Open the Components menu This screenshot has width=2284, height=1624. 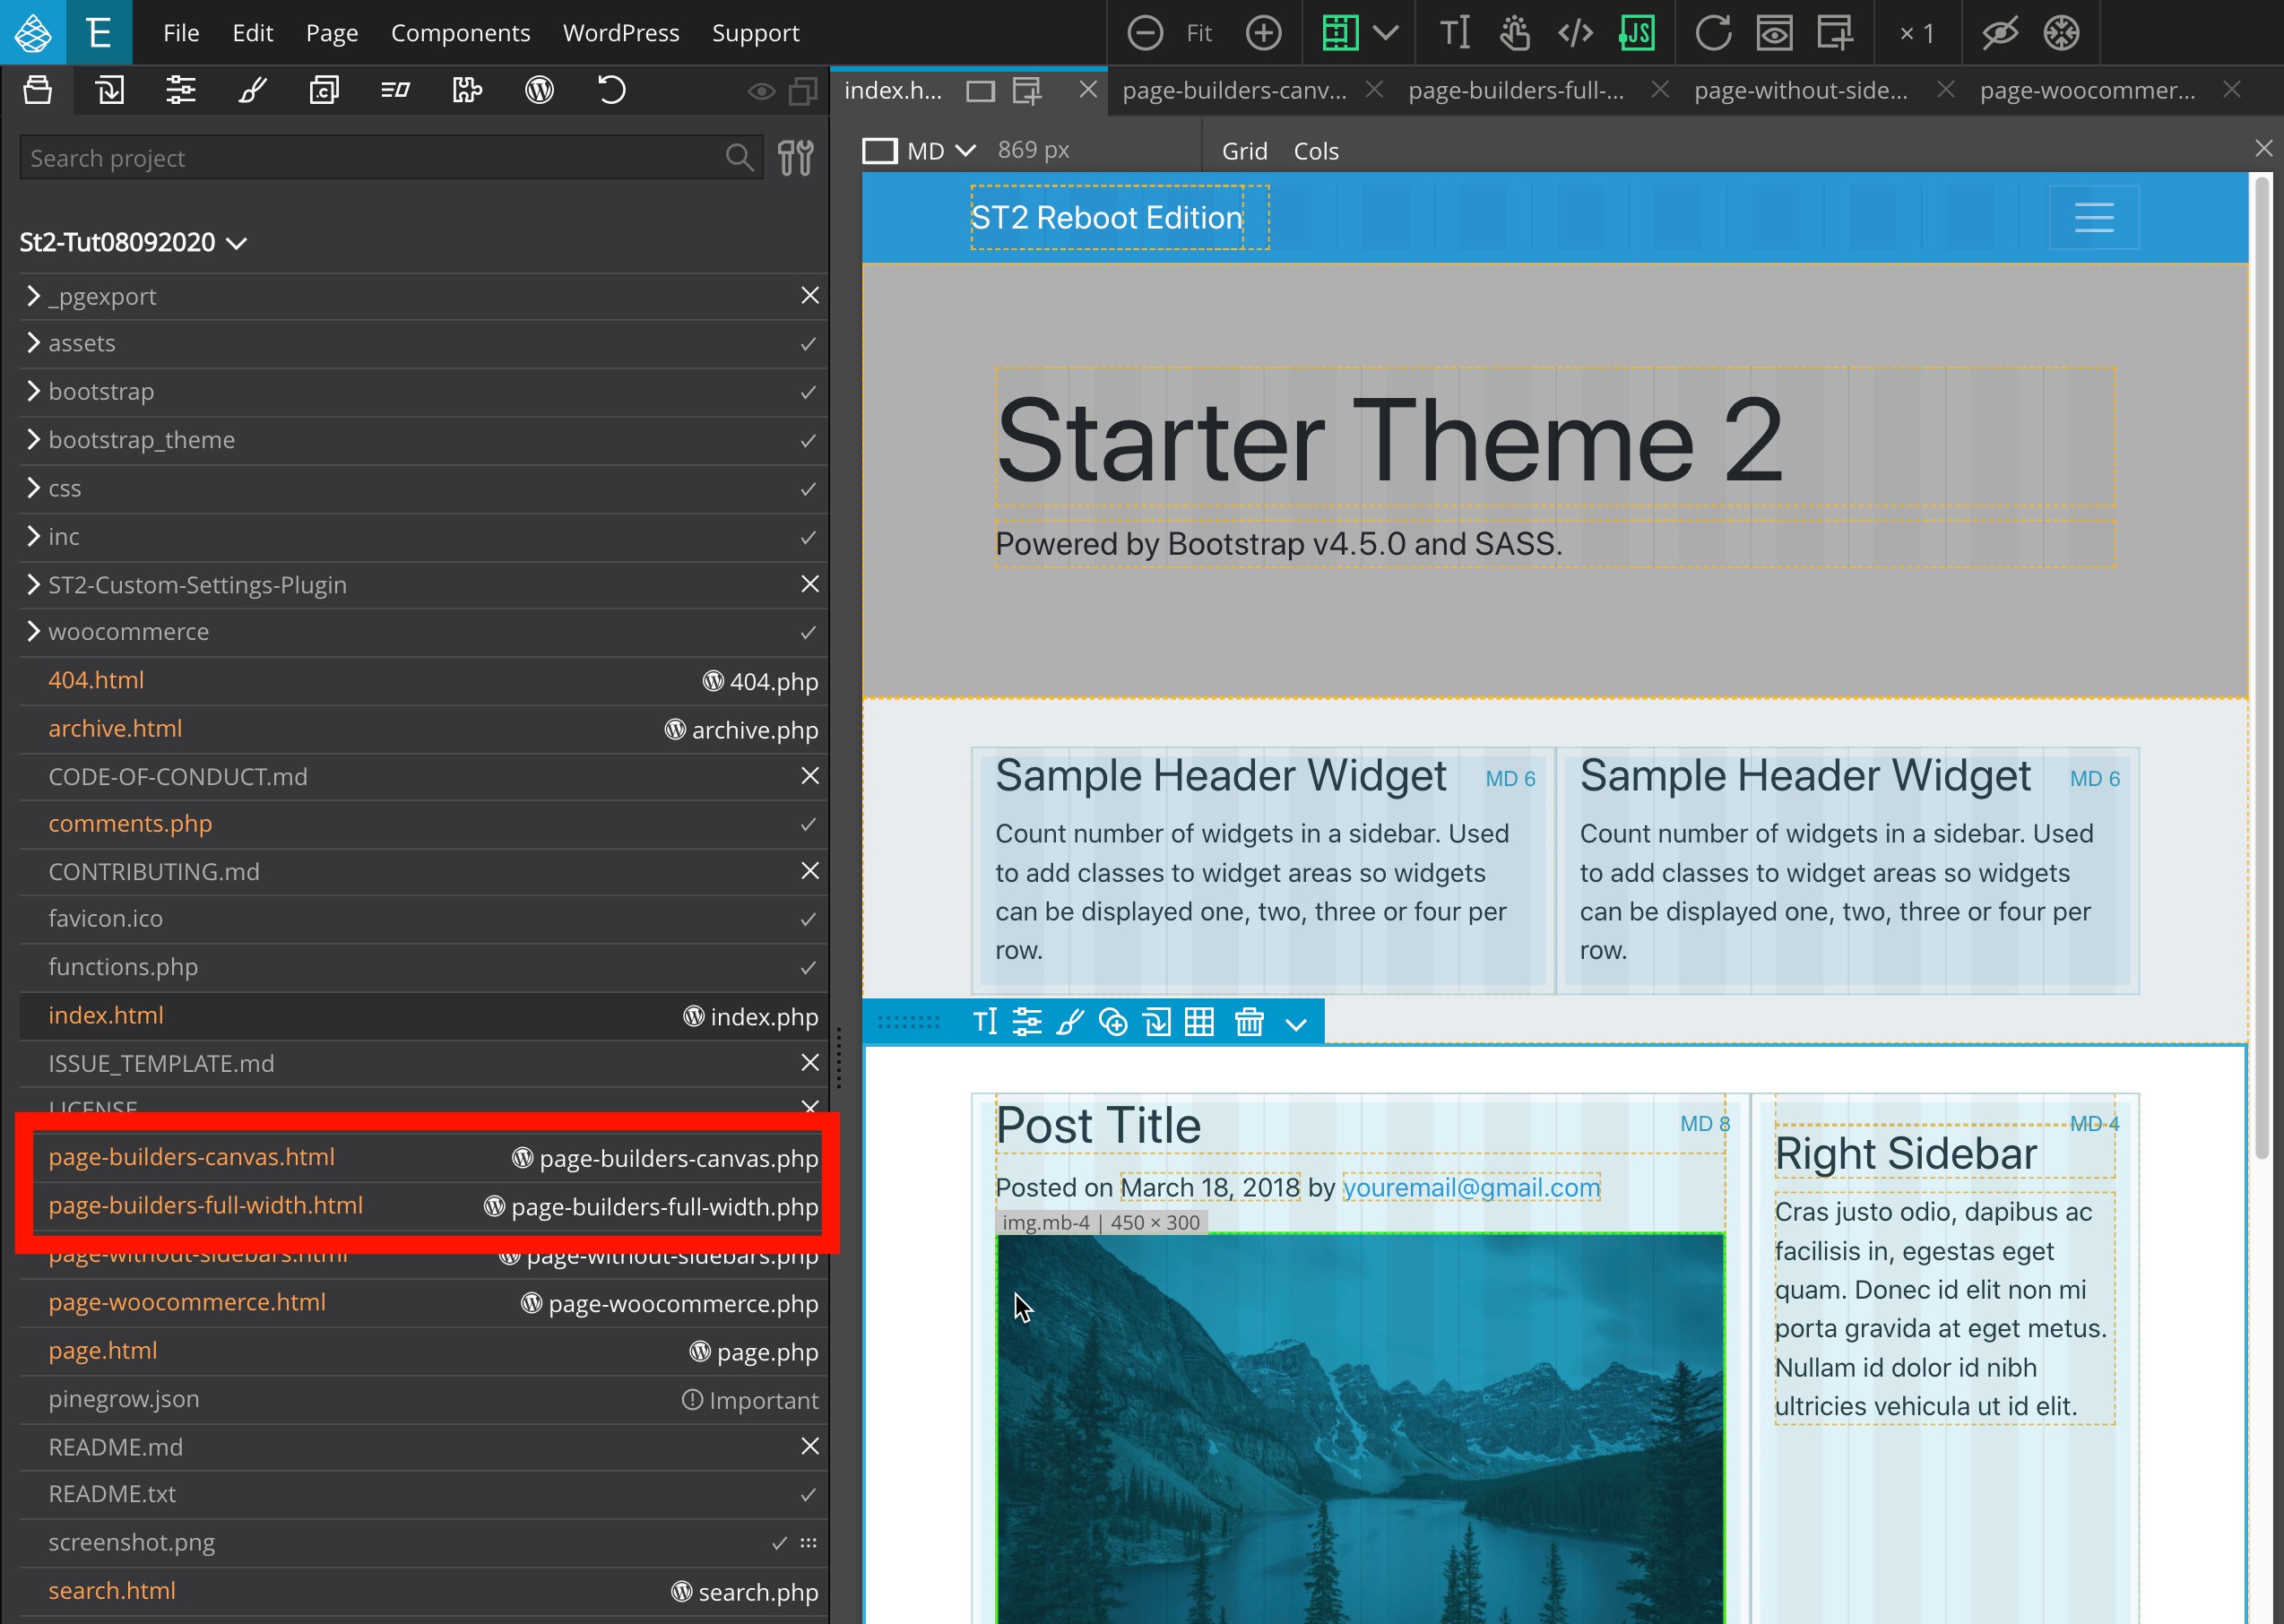[460, 33]
